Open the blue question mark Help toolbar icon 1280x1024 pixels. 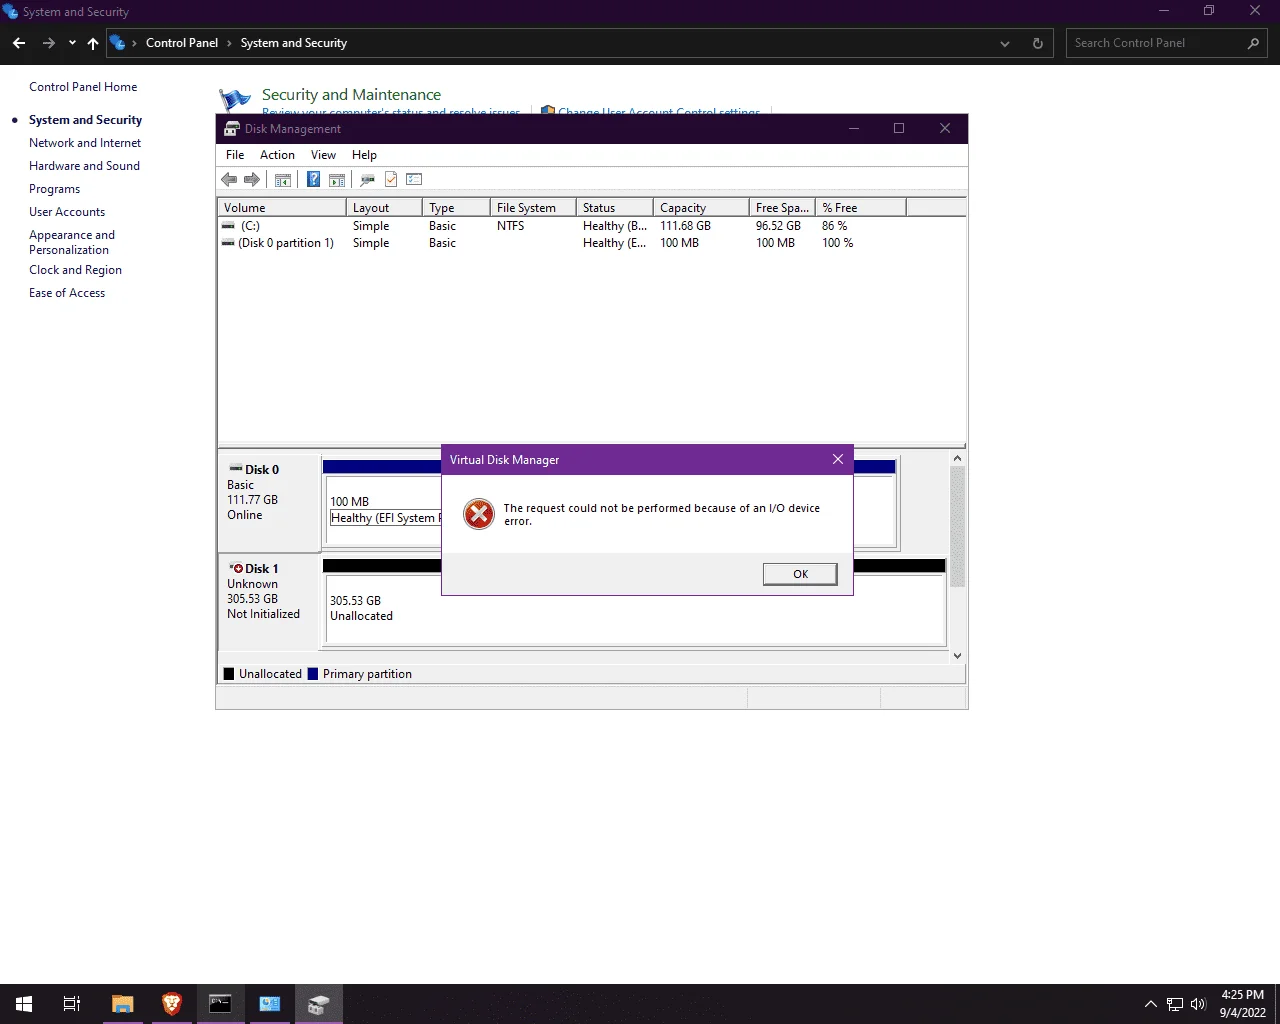313,180
